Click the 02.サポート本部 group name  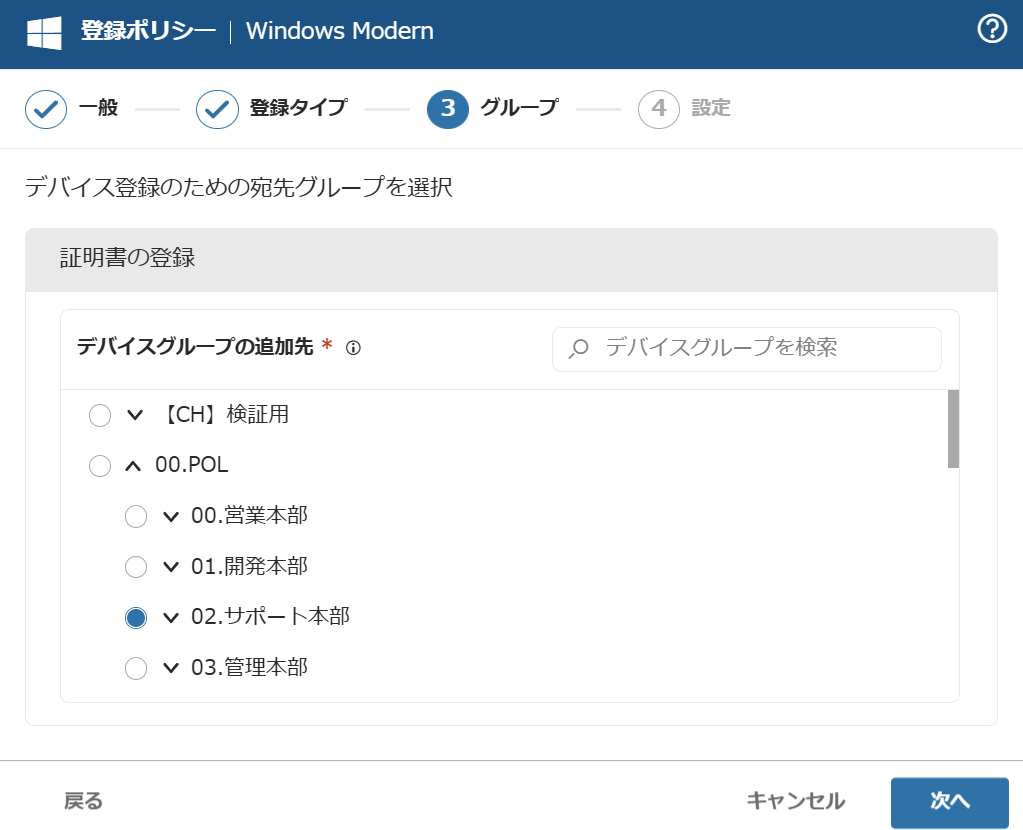270,617
